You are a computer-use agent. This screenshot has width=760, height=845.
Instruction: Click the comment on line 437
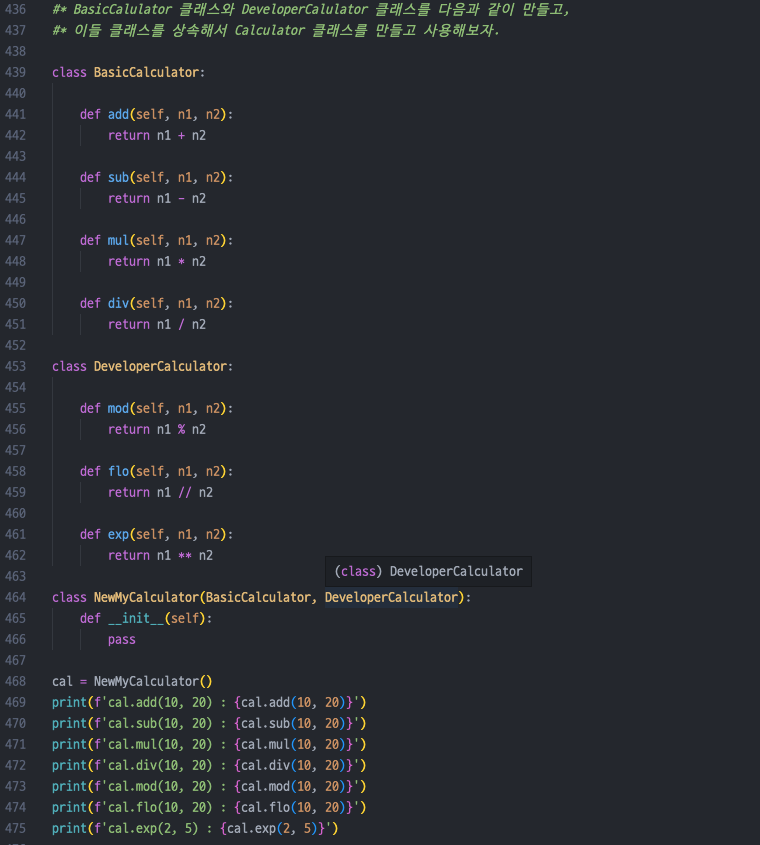[x=275, y=30]
